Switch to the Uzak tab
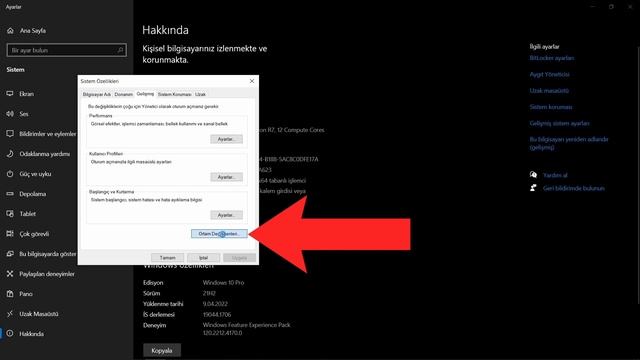 click(x=200, y=94)
